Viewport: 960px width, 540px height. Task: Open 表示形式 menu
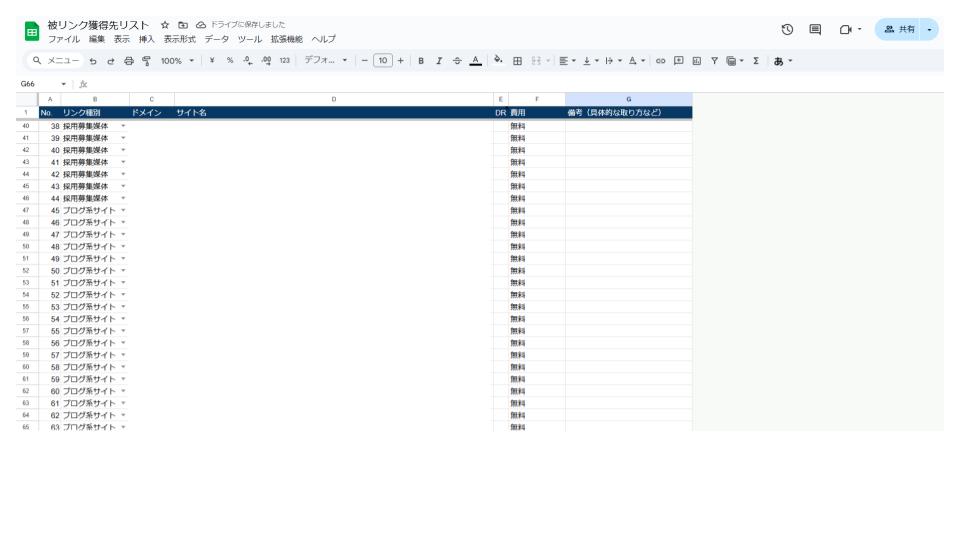point(179,39)
